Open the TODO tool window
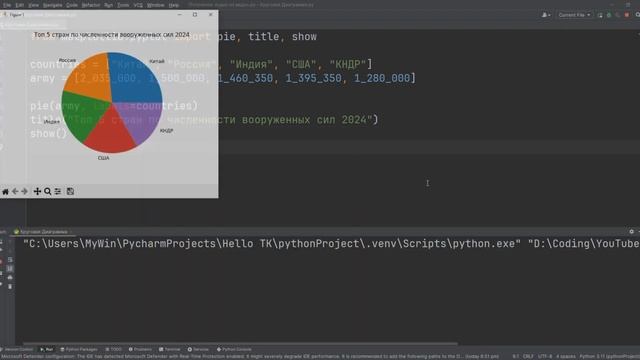This screenshot has width=640, height=360. [x=113, y=349]
